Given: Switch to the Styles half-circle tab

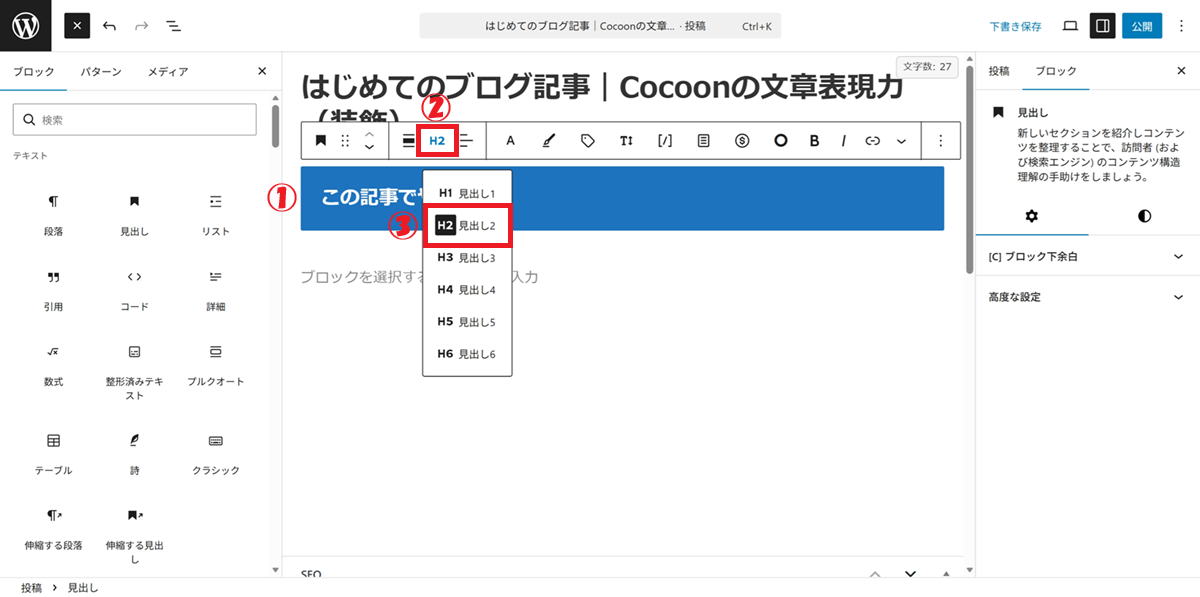Looking at the screenshot, I should pyautogui.click(x=1144, y=215).
